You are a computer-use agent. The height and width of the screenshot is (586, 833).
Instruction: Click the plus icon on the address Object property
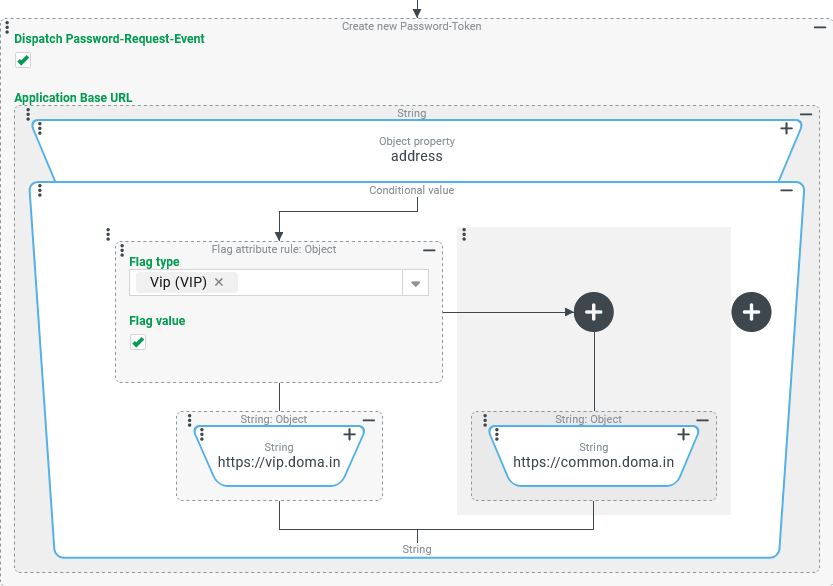[786, 128]
